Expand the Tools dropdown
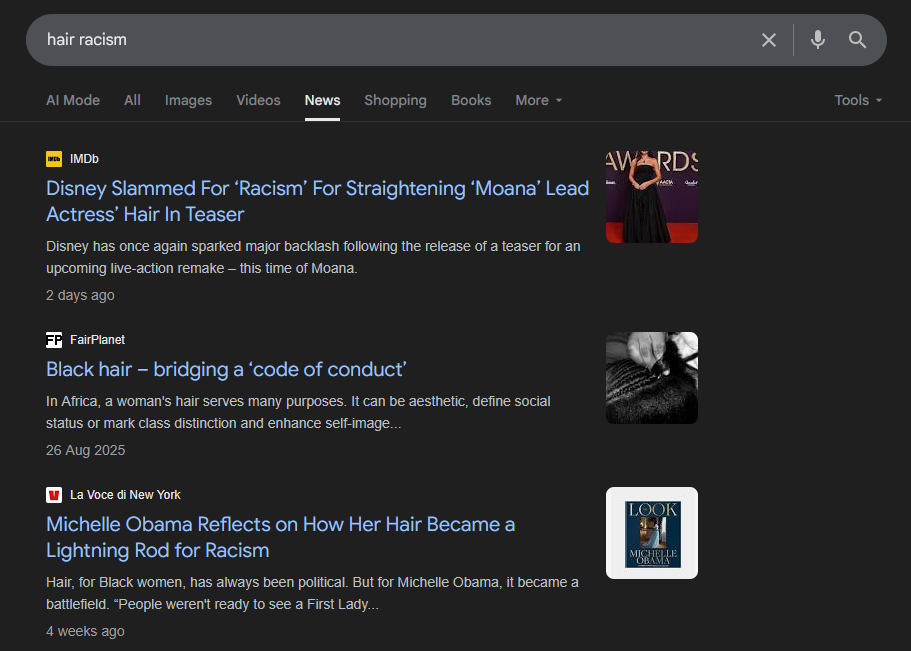The width and height of the screenshot is (911, 651). tap(858, 100)
